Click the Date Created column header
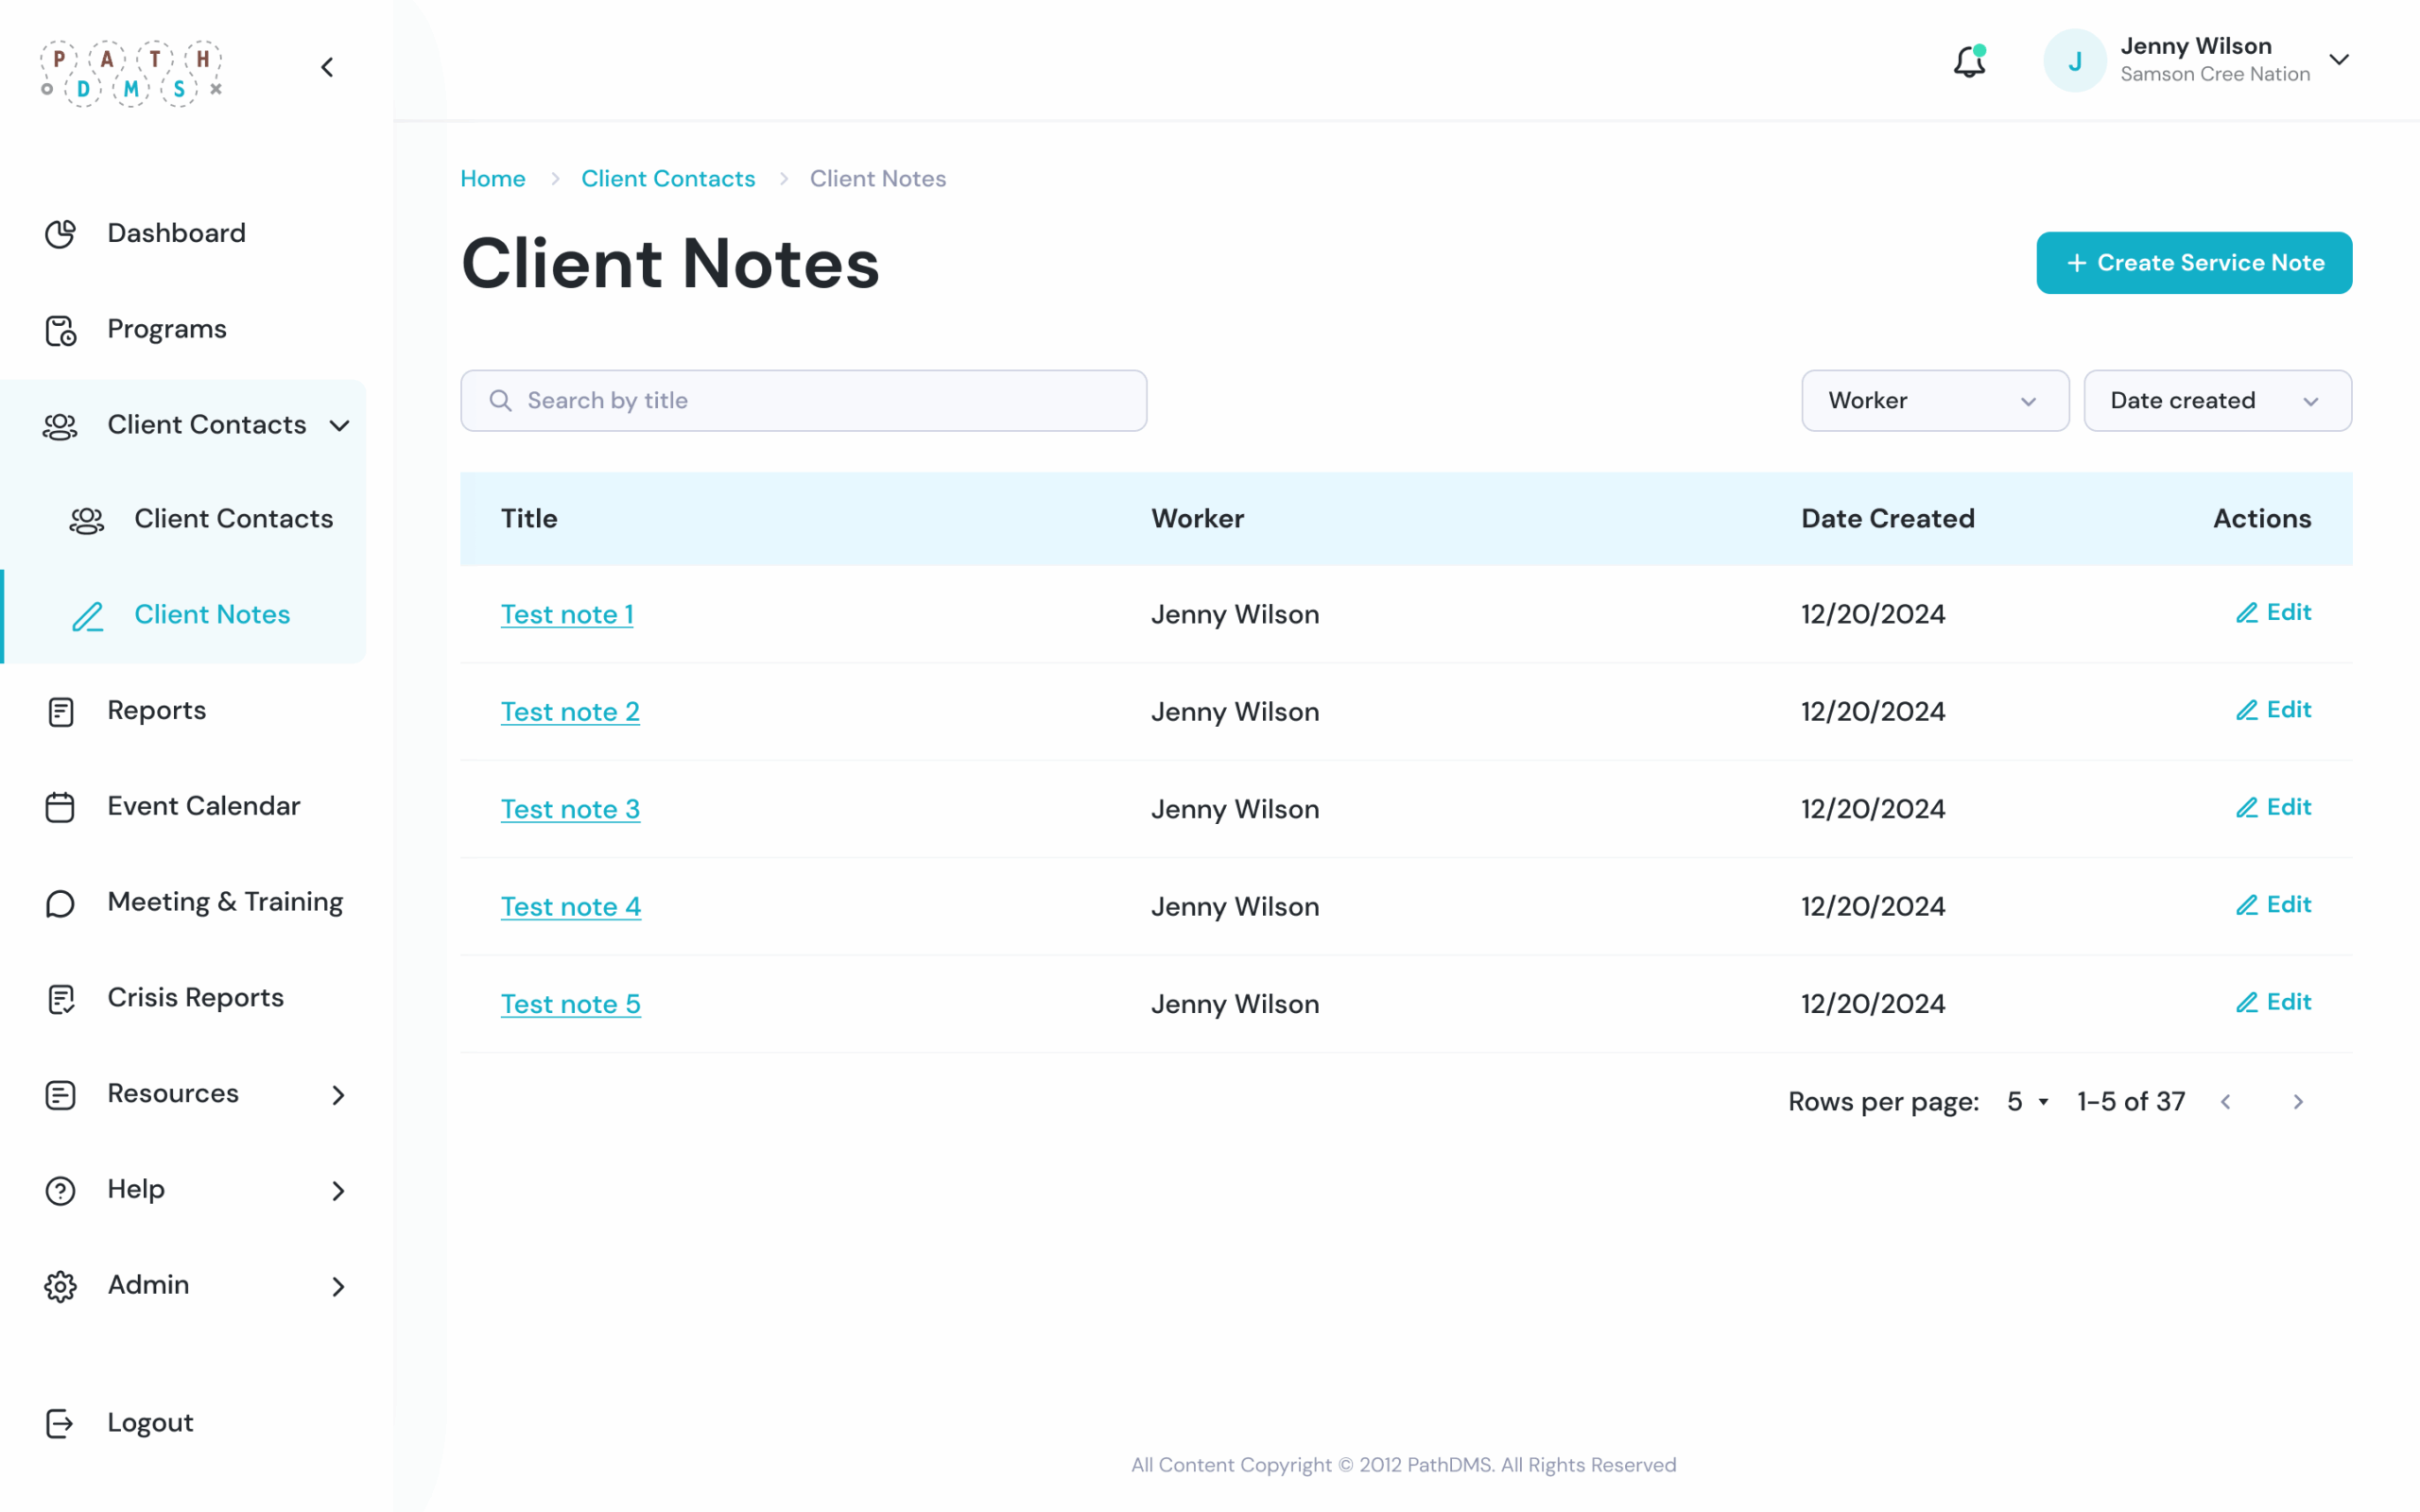 click(x=1888, y=518)
